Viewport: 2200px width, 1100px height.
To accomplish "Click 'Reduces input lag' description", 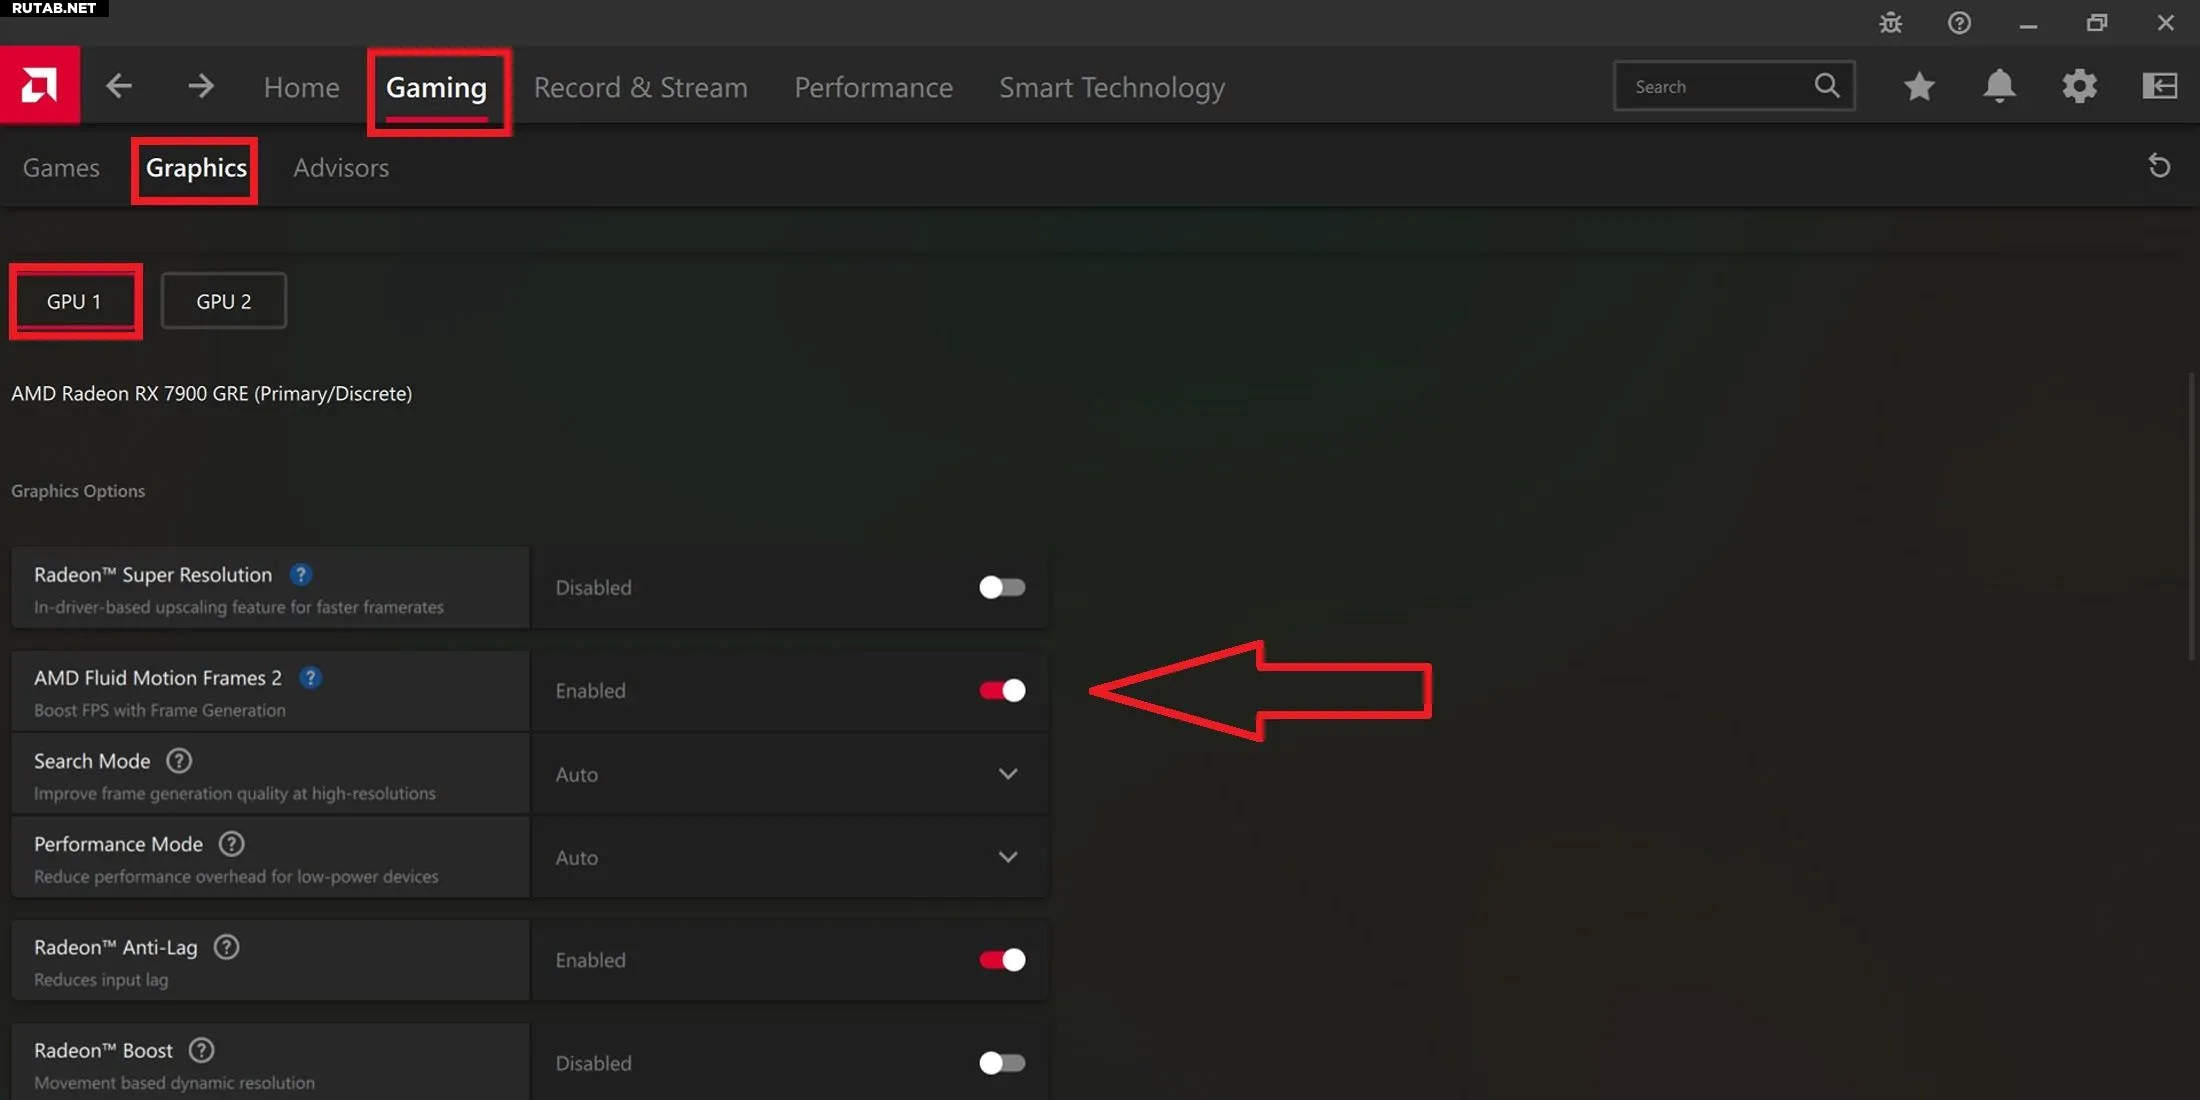I will point(101,980).
